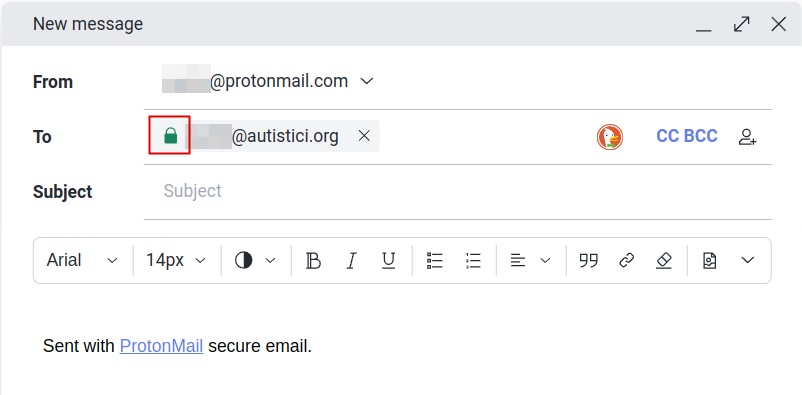Click into the Subject input field
The width and height of the screenshot is (802, 395).
coord(457,191)
